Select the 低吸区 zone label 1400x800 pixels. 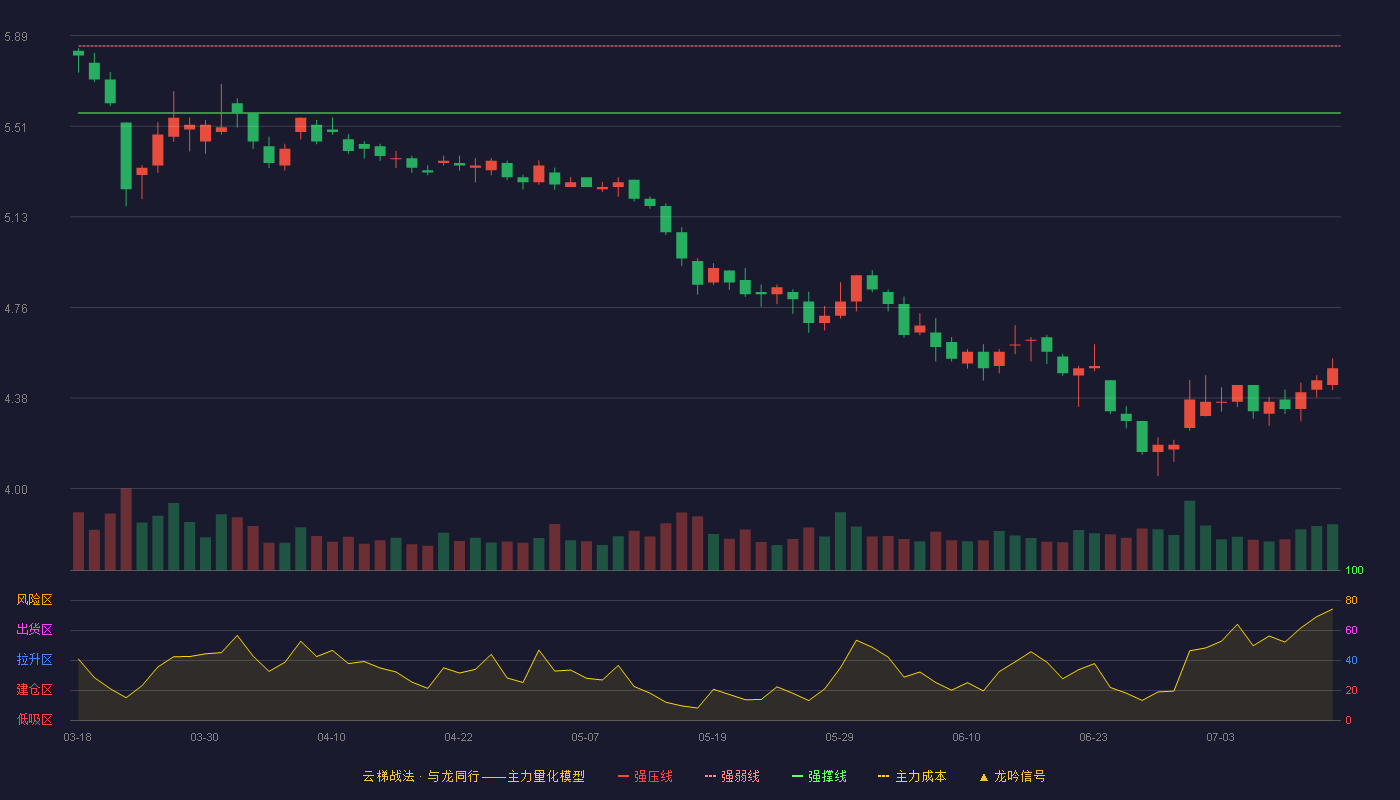click(34, 719)
